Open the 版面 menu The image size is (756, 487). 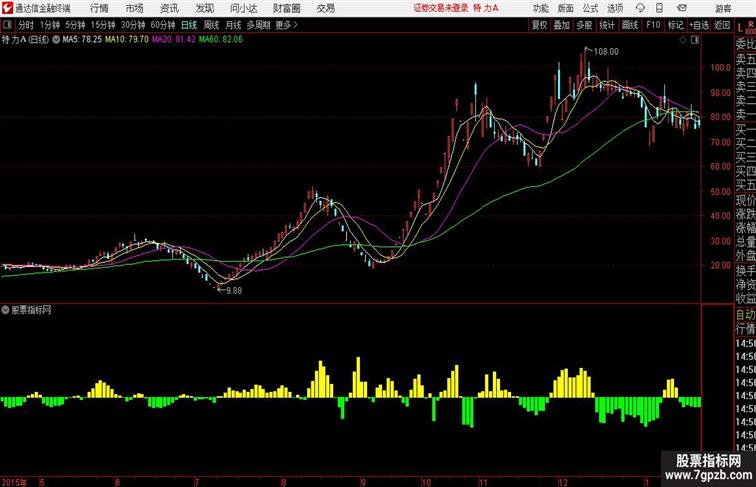pos(566,8)
